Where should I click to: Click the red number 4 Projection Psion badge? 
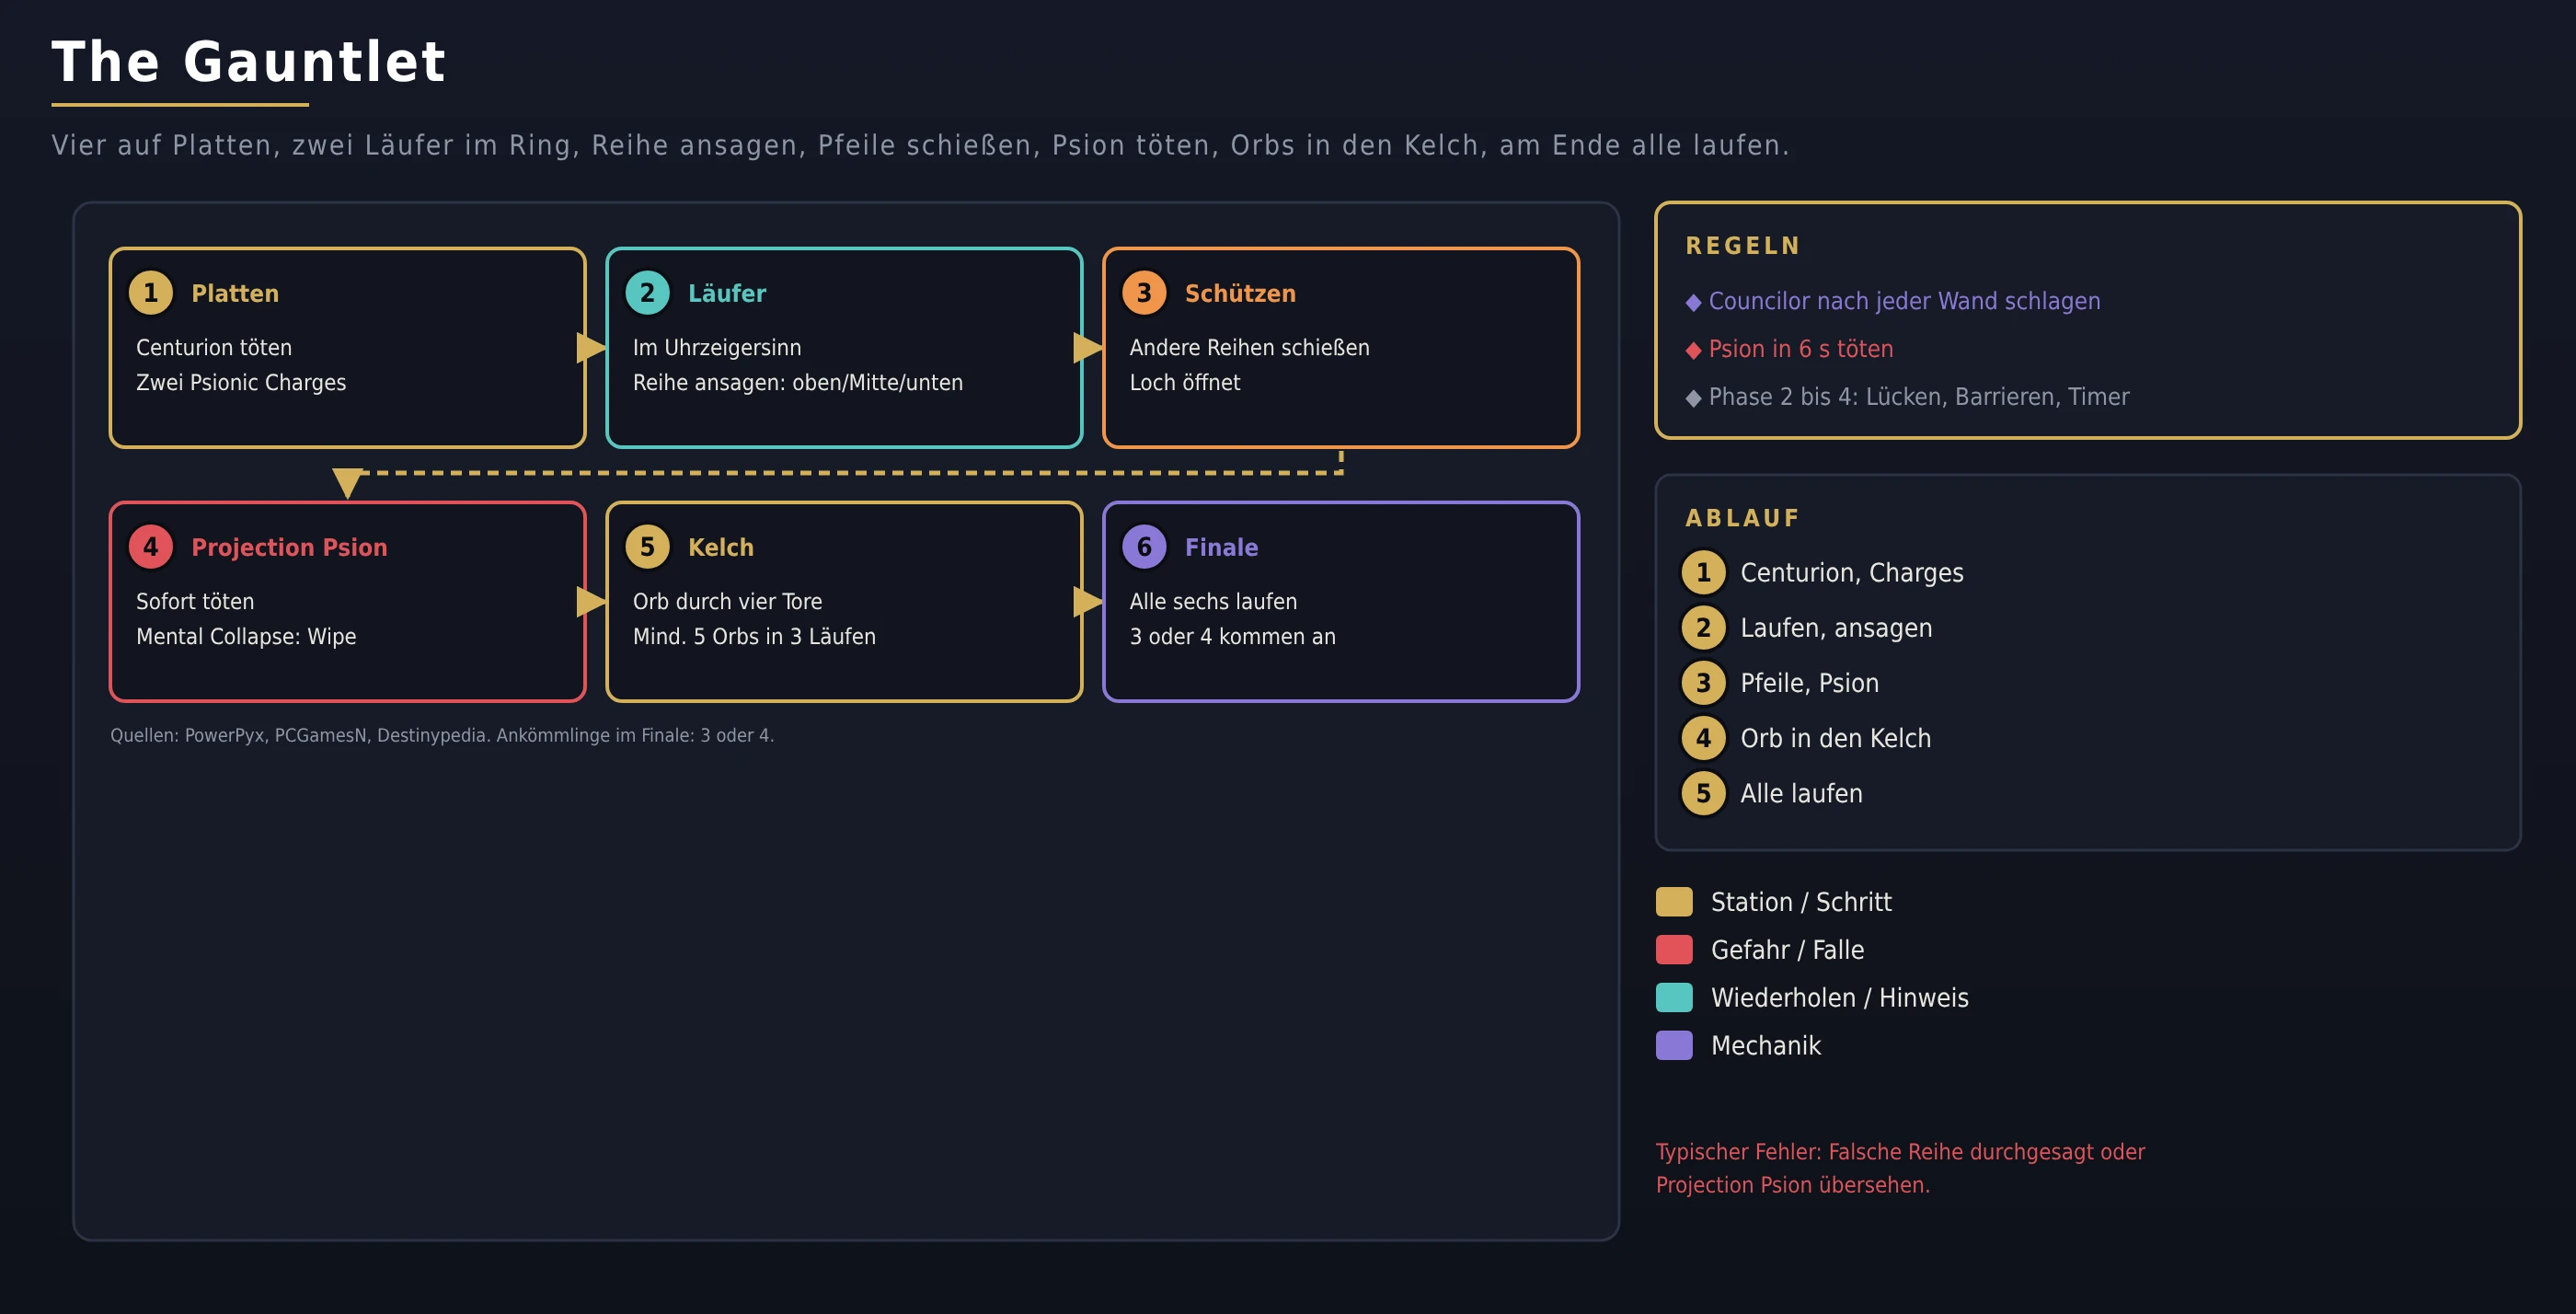coord(151,547)
